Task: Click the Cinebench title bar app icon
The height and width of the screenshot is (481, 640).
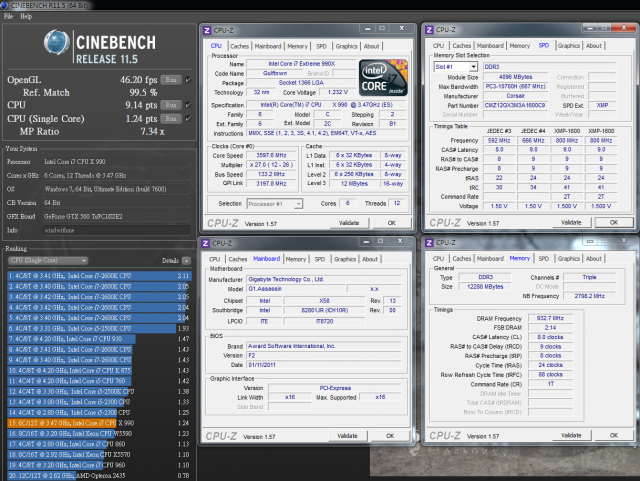Action: point(4,5)
